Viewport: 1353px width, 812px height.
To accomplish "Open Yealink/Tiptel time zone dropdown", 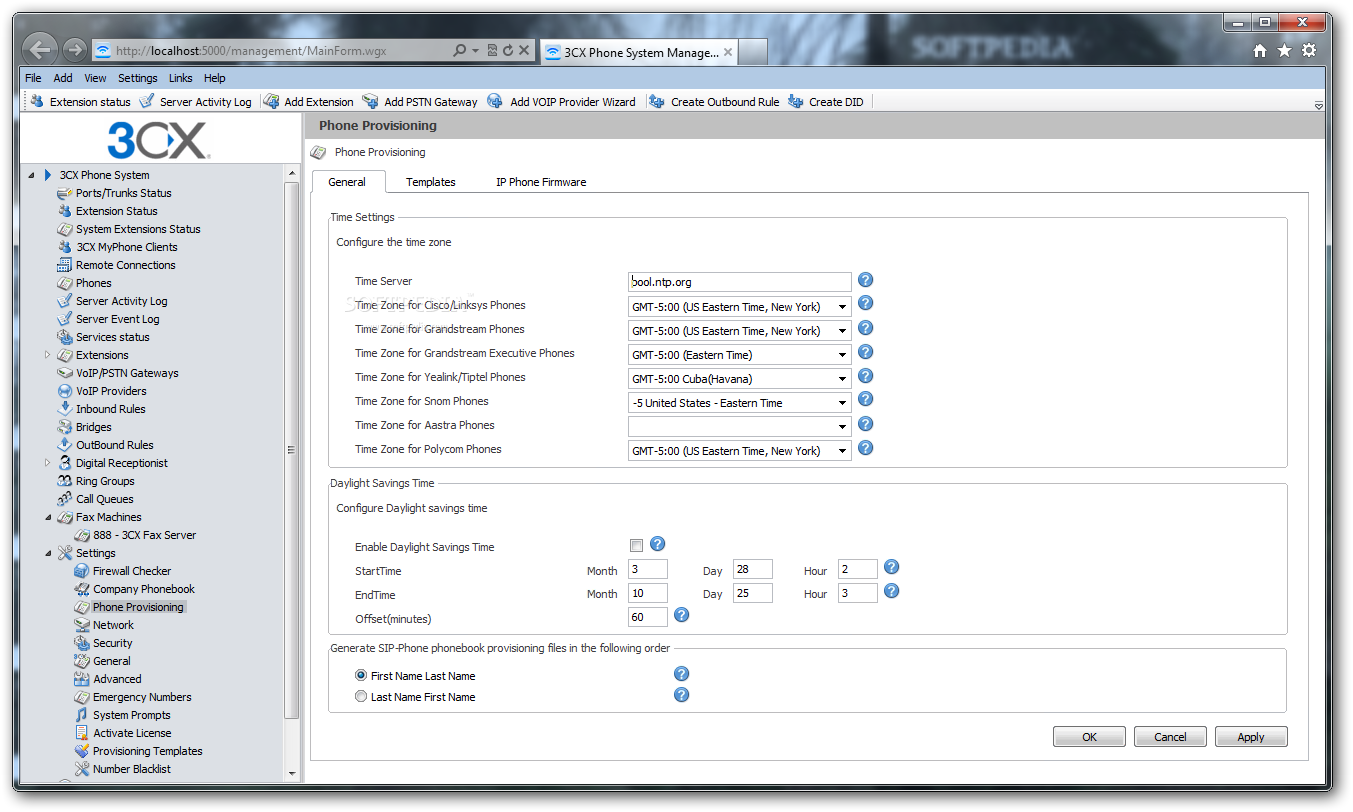I will (740, 379).
